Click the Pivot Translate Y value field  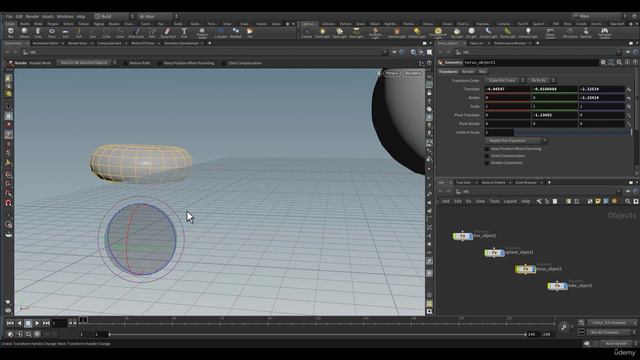click(x=554, y=115)
